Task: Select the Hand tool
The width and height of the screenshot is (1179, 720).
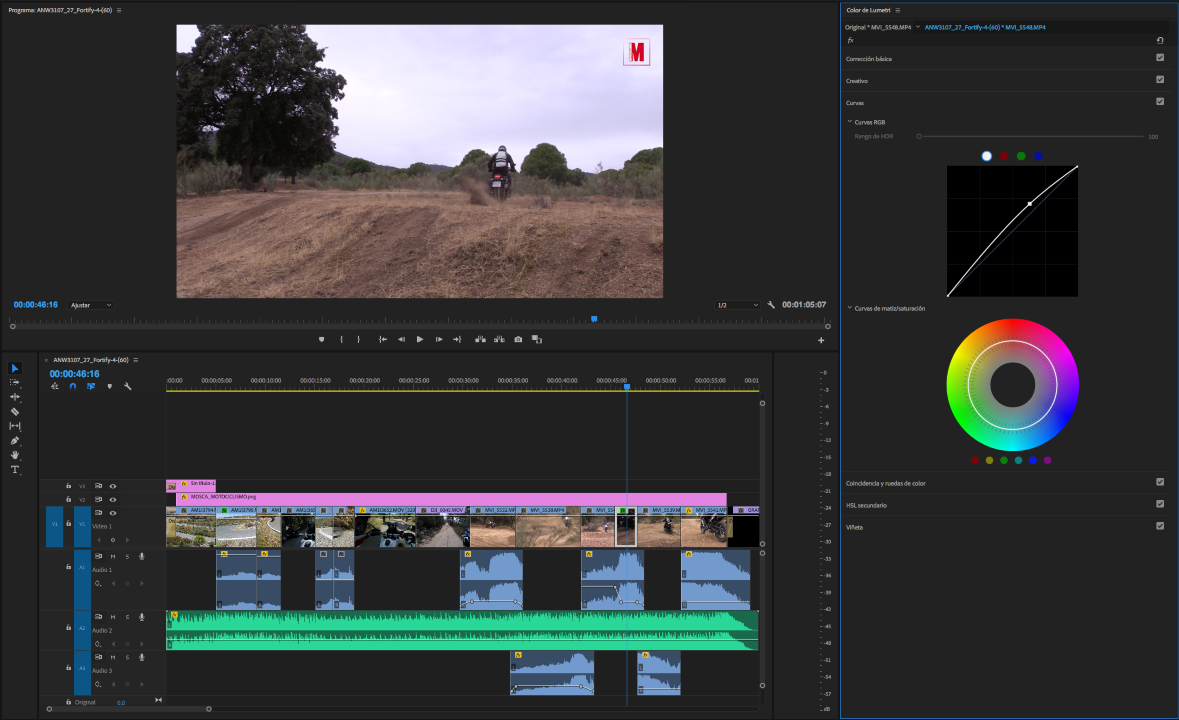Action: 14,455
